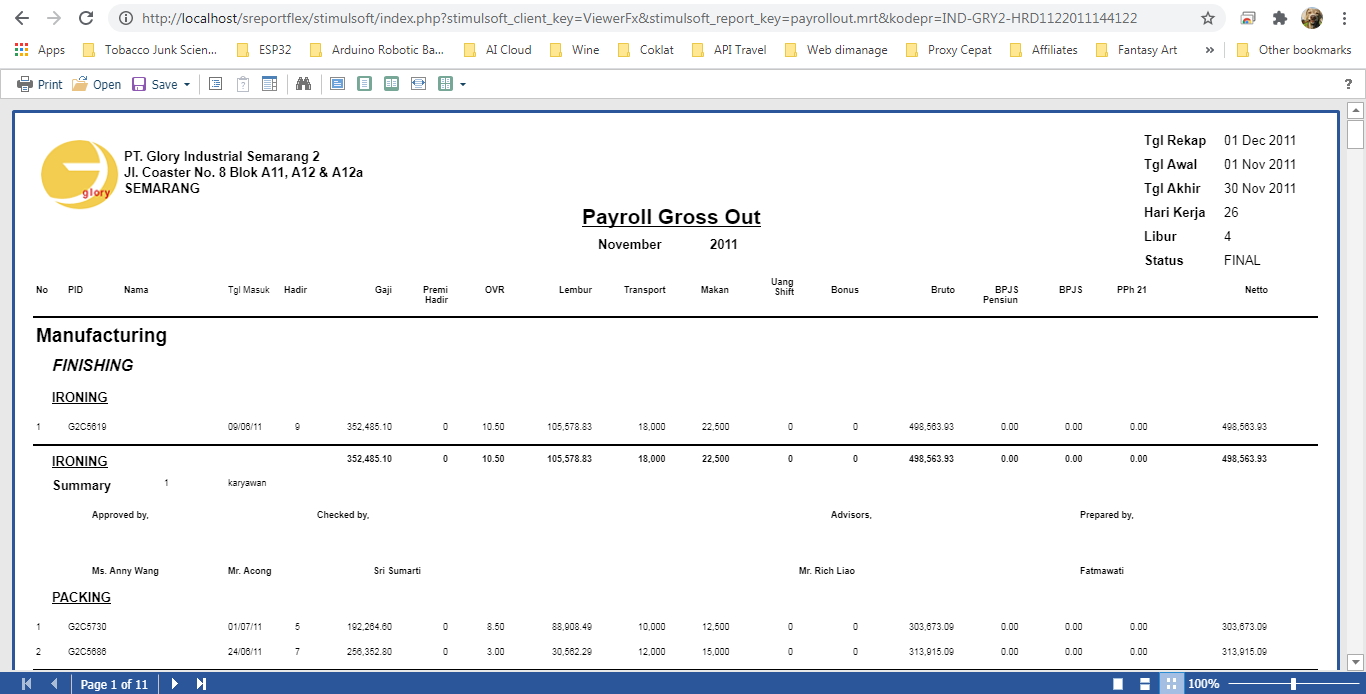Click the browser Forward arrow
This screenshot has width=1366, height=694.
tap(54, 18)
